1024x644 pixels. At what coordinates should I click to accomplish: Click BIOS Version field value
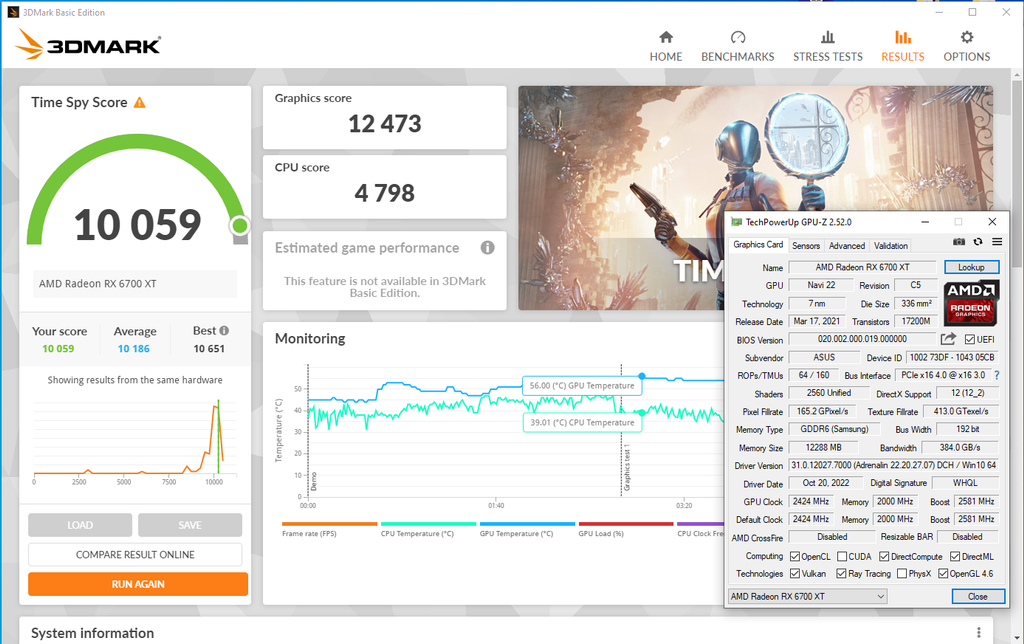tap(862, 339)
